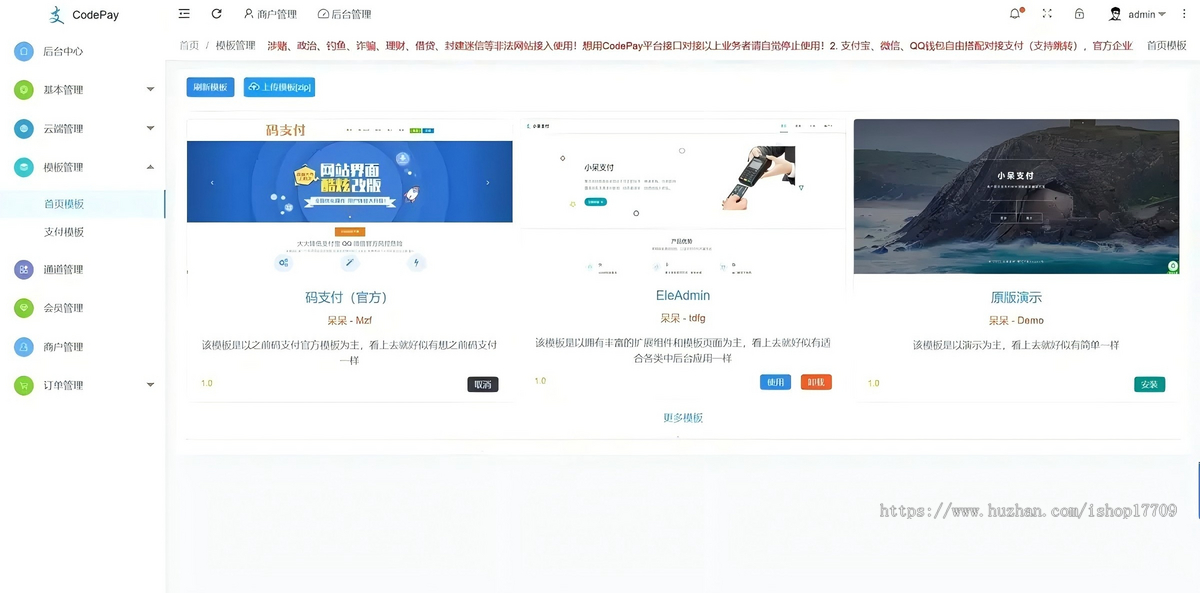The height and width of the screenshot is (593, 1200).
Task: Select 首页模板 in the sidebar submenu
Action: pyautogui.click(x=64, y=204)
